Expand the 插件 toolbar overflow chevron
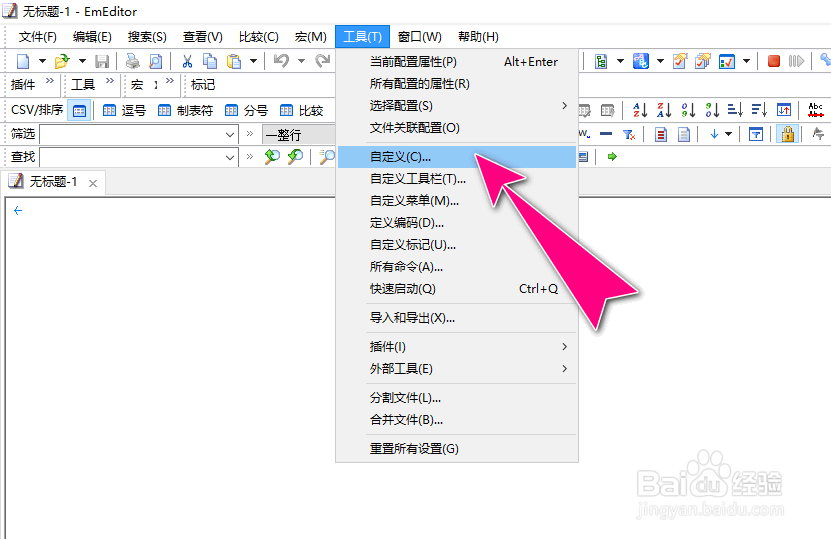This screenshot has width=831, height=539. coord(50,81)
